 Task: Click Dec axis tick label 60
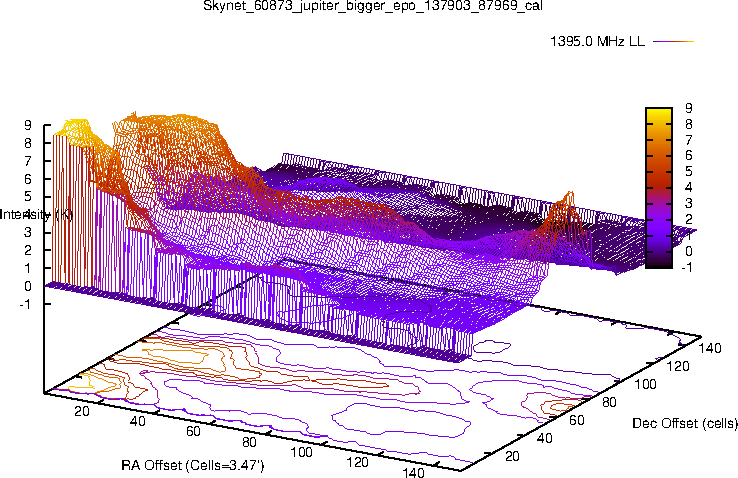pos(577,420)
